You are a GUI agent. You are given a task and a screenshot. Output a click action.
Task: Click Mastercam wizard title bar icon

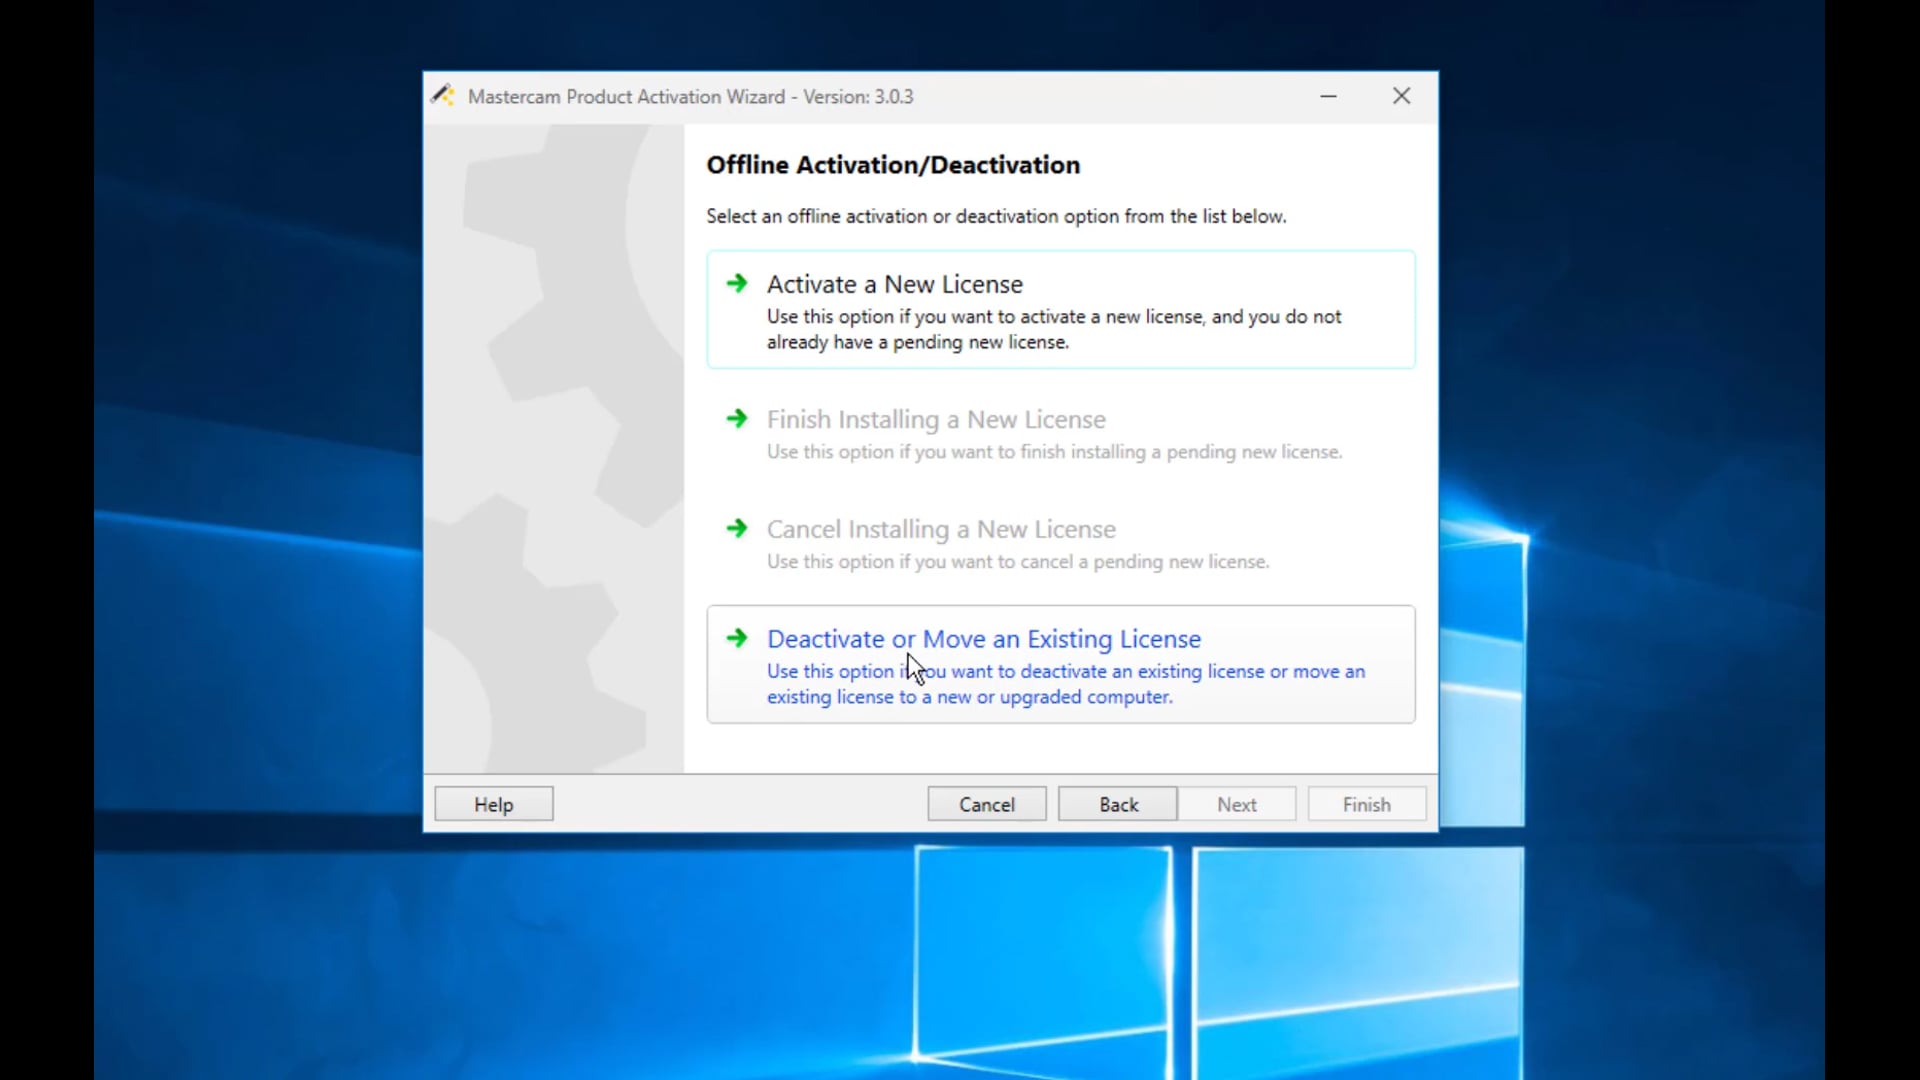(443, 96)
